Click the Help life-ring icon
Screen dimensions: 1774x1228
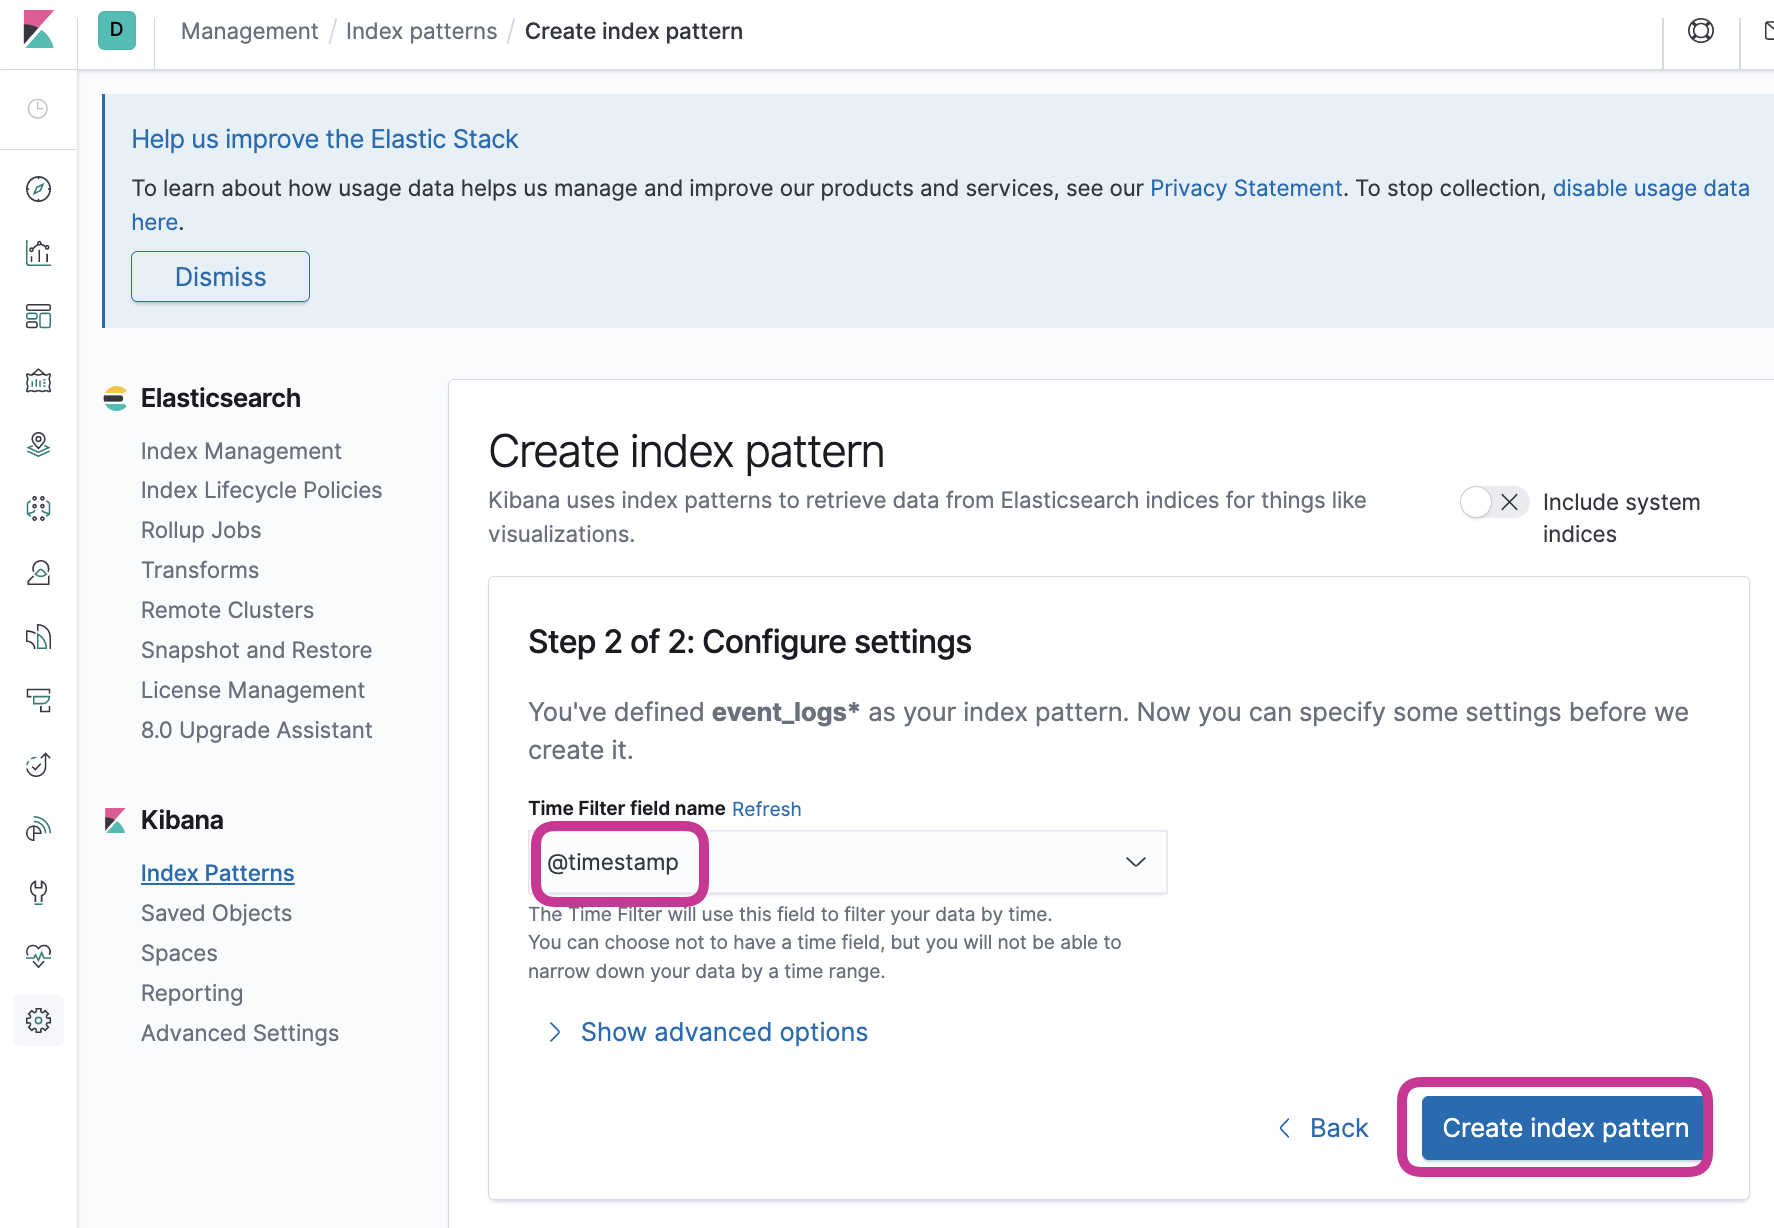1700,31
